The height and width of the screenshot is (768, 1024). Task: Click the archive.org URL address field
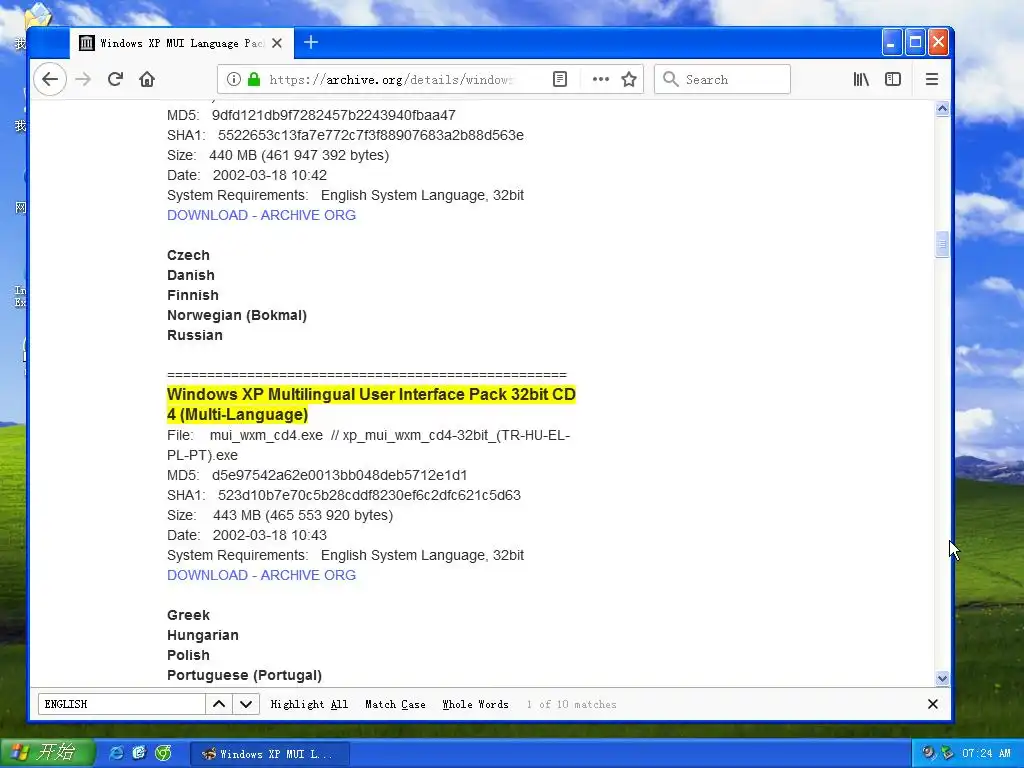392,80
